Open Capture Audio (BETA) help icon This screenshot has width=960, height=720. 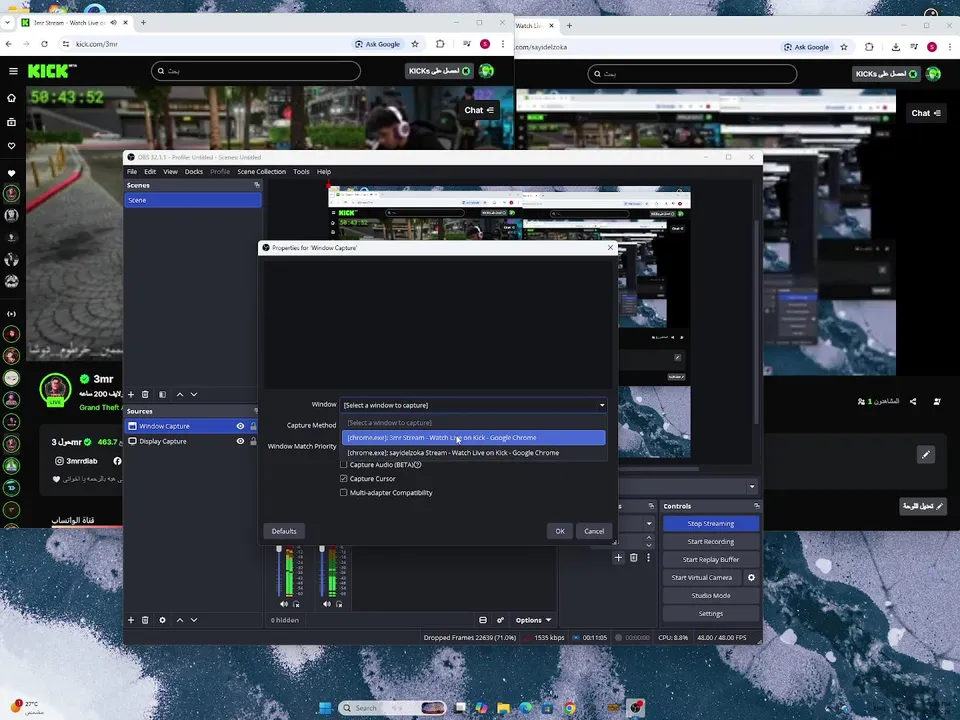point(418,465)
